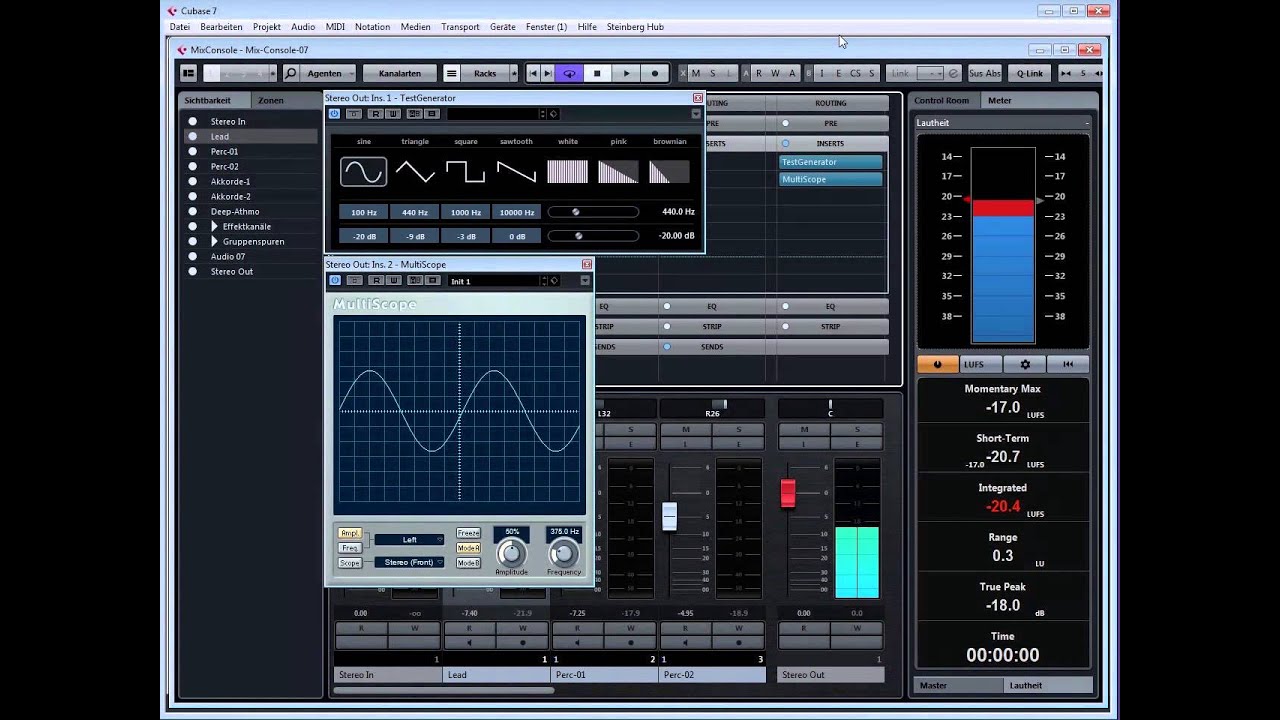Toggle visibility of Akkorde-1 channel
This screenshot has width=1280, height=720.
(x=193, y=182)
